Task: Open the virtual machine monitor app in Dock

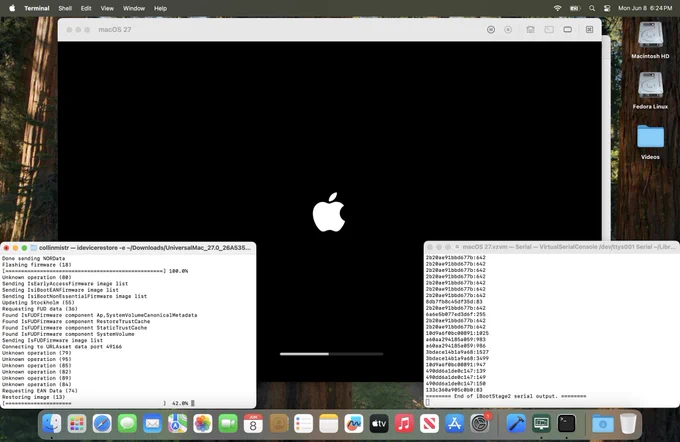Action: tap(541, 423)
